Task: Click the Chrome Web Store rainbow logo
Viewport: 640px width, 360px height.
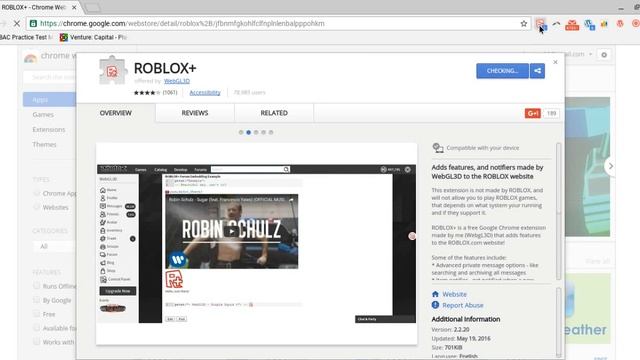Action: (x=30, y=58)
